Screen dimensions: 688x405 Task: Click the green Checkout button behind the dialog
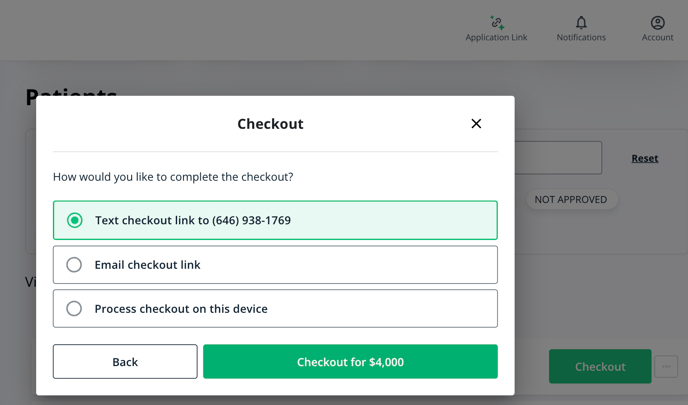[x=600, y=367]
